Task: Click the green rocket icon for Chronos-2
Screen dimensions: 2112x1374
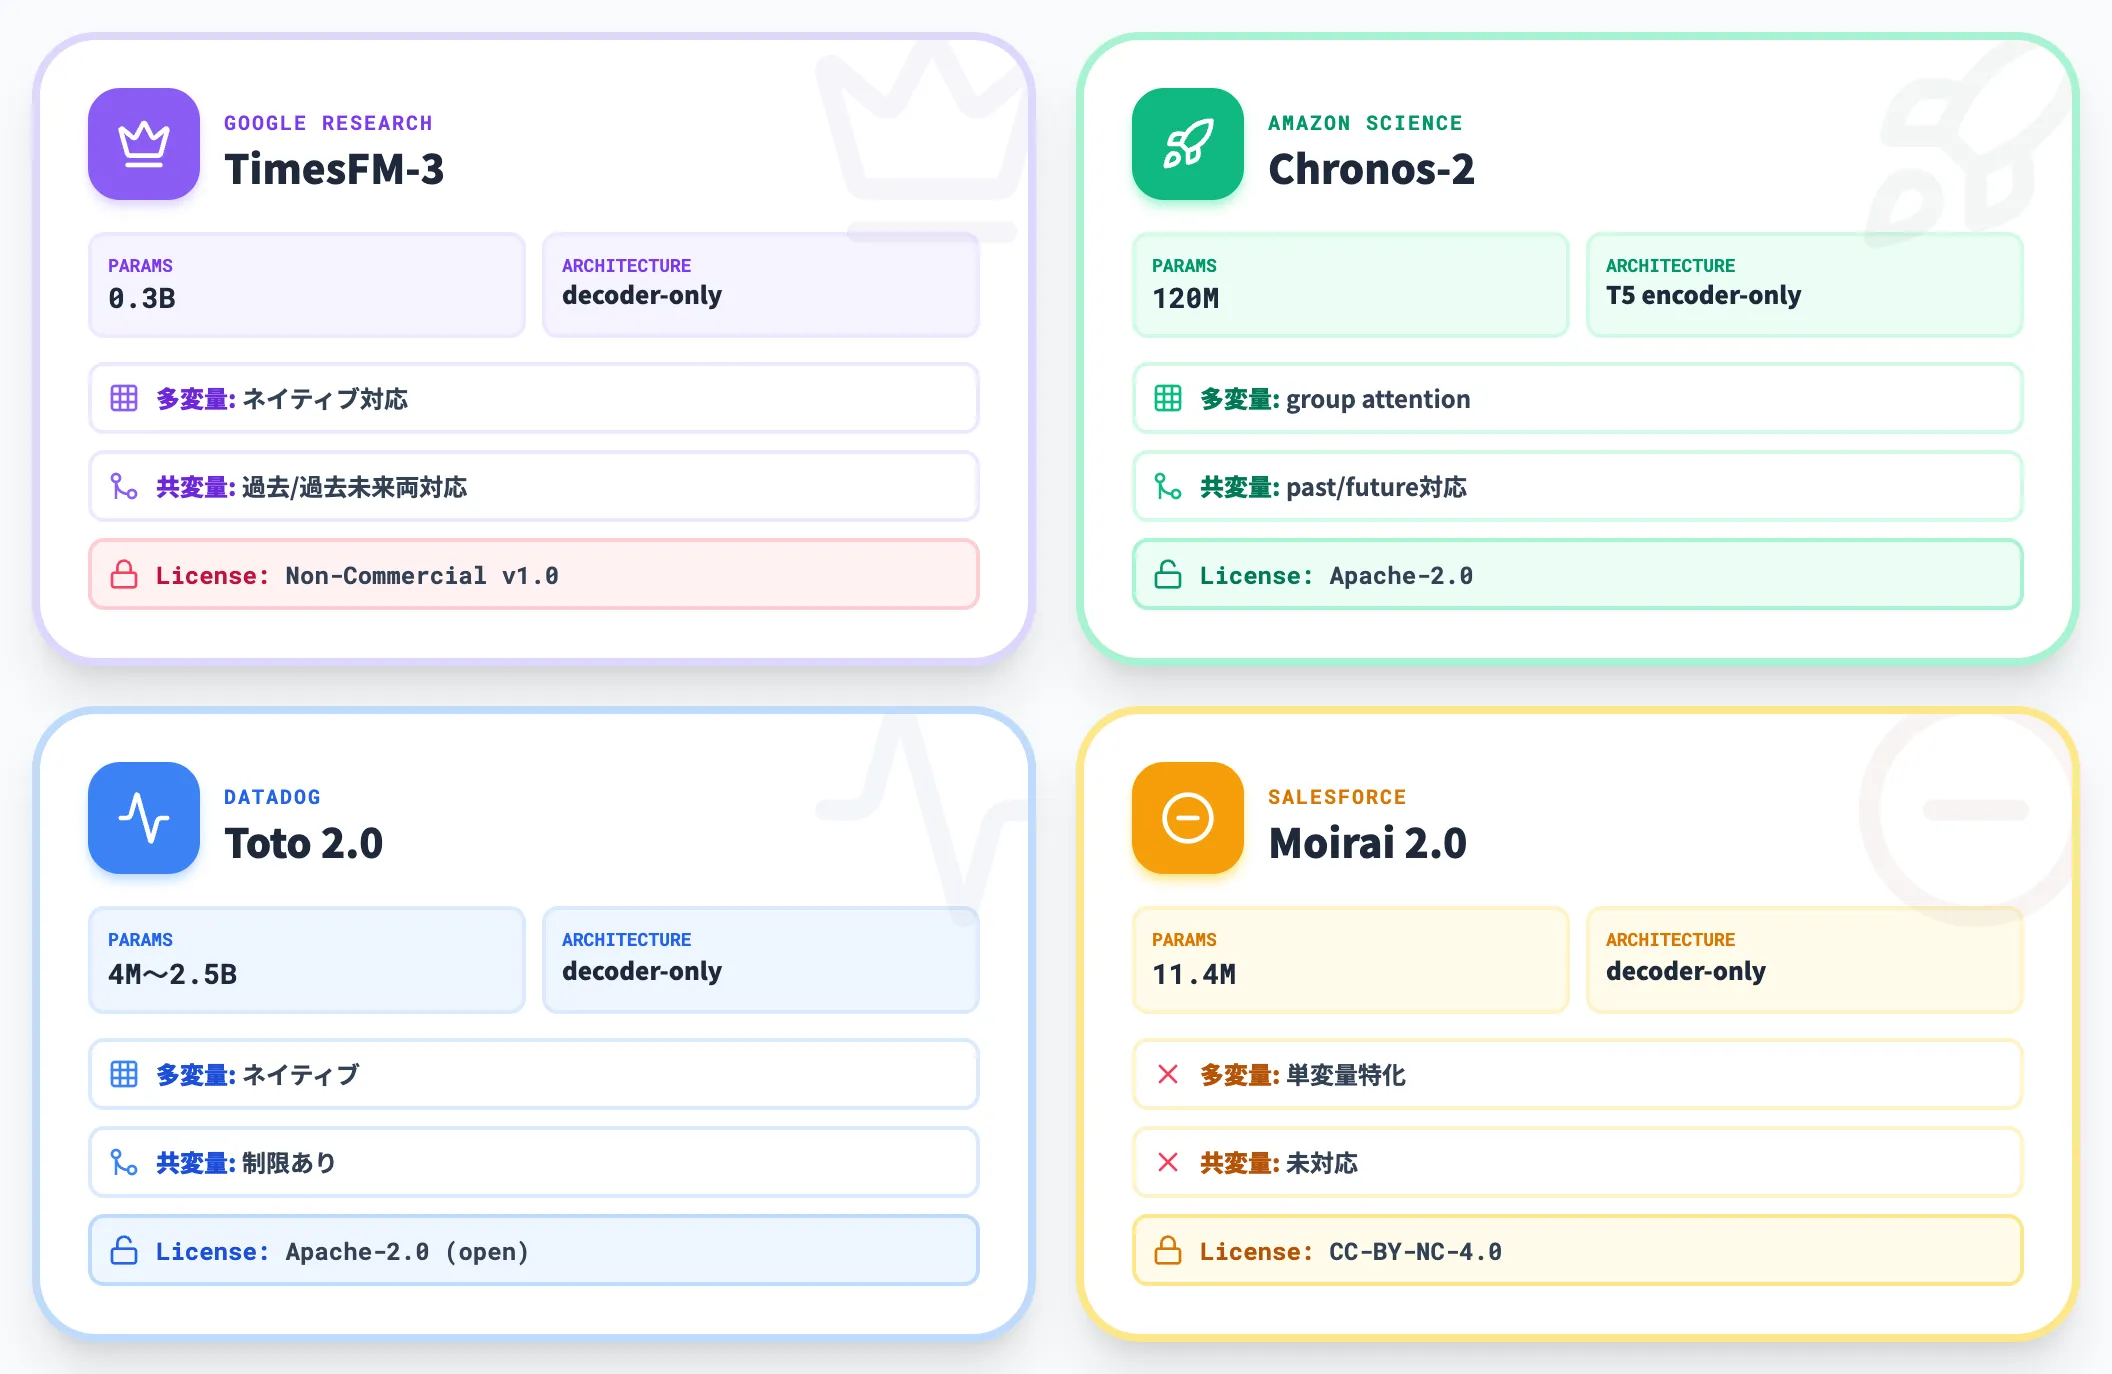Action: (1188, 144)
